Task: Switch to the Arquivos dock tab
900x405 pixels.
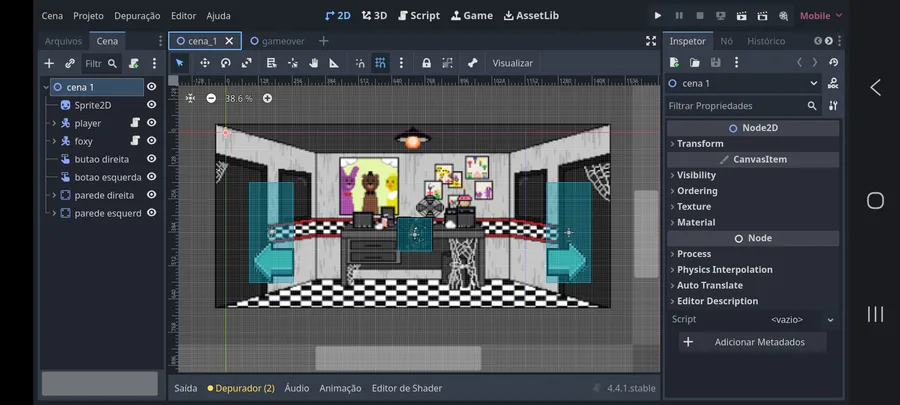Action: pos(63,41)
